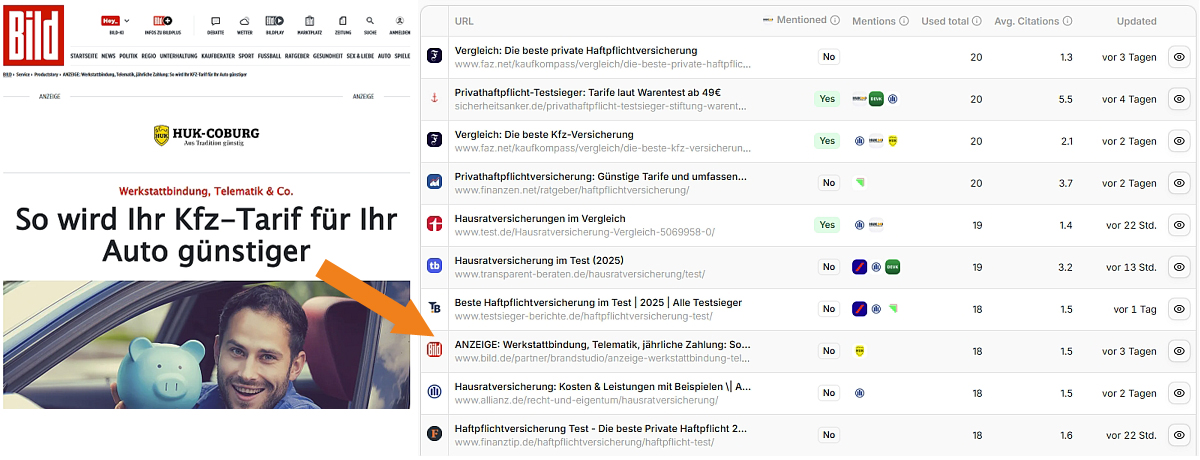Viewport: 1200px width, 460px height.
Task: Open the Sport navigation item
Action: point(246,57)
